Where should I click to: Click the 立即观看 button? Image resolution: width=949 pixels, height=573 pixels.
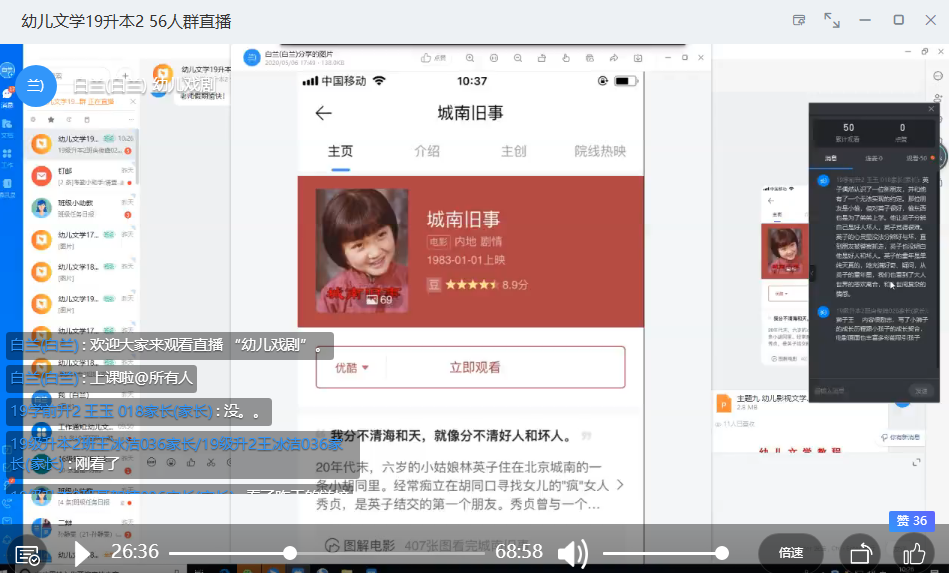[x=475, y=367]
